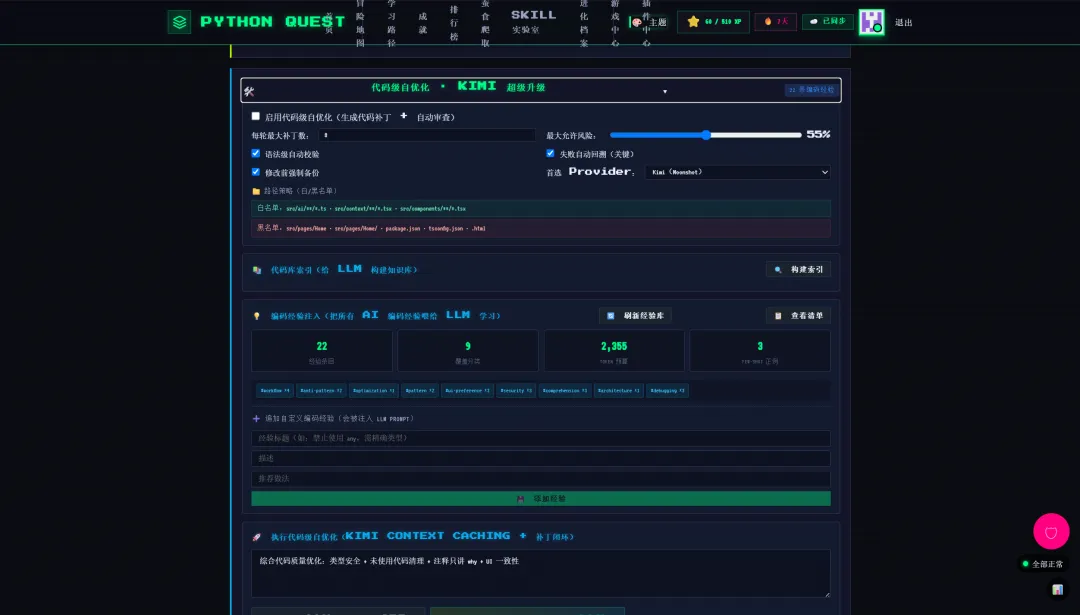Focus the 经验标题 input field

click(541, 438)
